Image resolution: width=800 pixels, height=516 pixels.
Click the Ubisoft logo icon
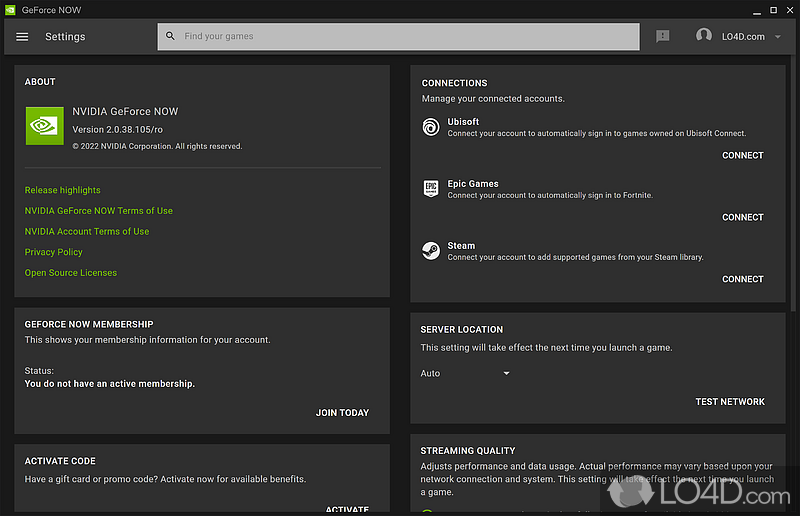pos(431,127)
